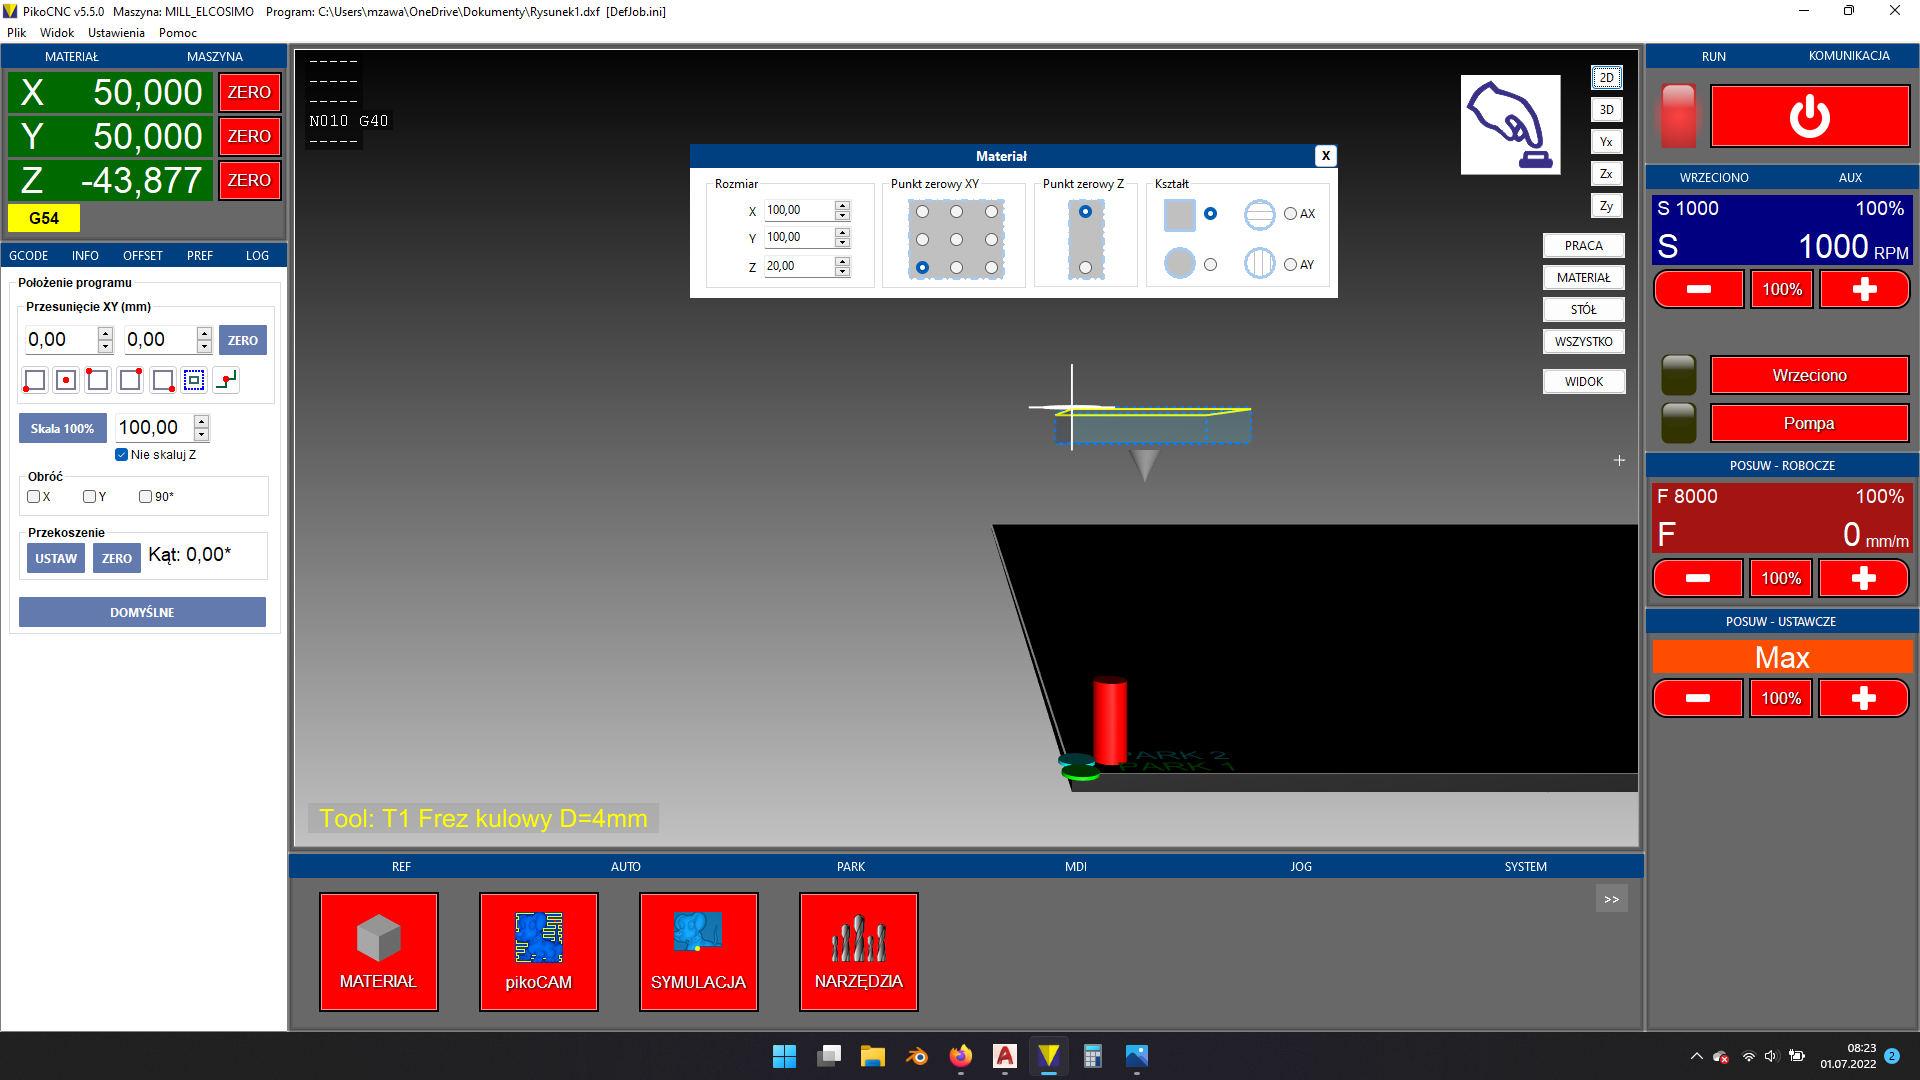This screenshot has width=1920, height=1080.
Task: Increment first XY offset stepper
Action: (x=105, y=333)
